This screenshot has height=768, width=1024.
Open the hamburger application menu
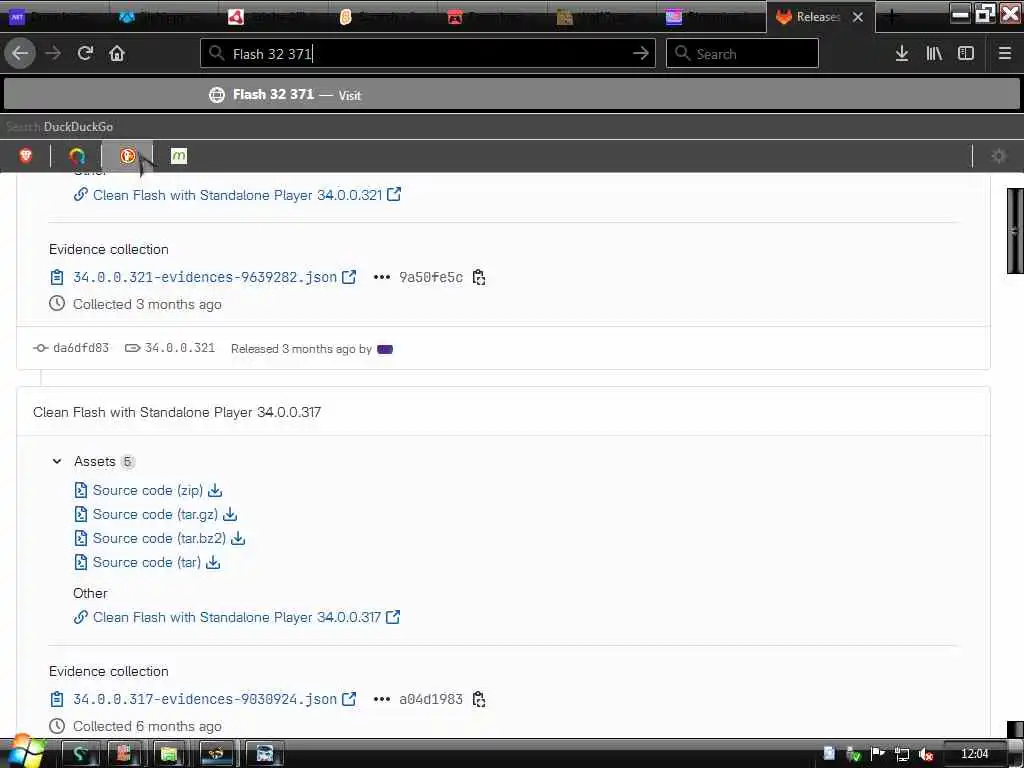click(x=1005, y=54)
